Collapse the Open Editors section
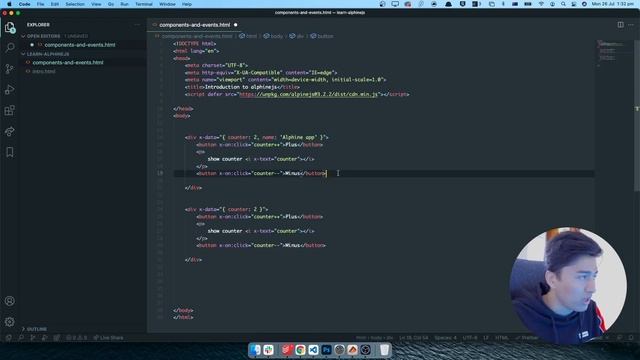This screenshot has width=640, height=360. 43,36
